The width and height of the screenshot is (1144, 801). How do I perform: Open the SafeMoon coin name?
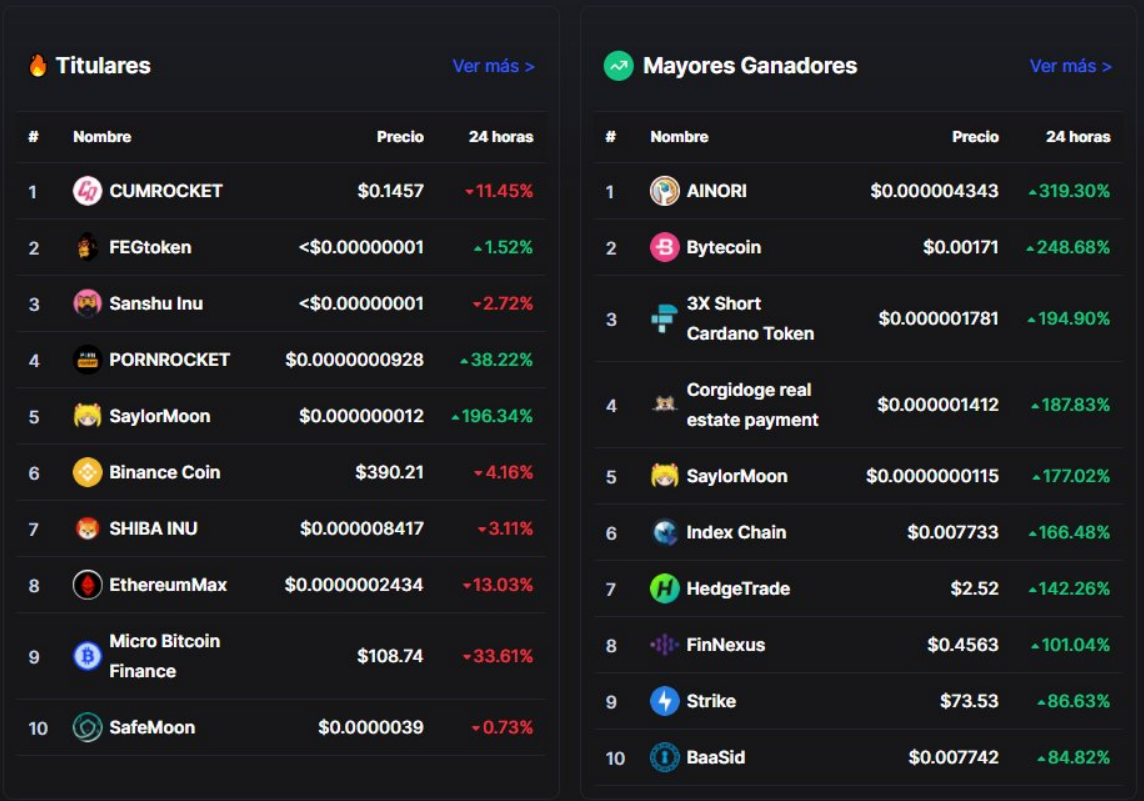pos(152,727)
